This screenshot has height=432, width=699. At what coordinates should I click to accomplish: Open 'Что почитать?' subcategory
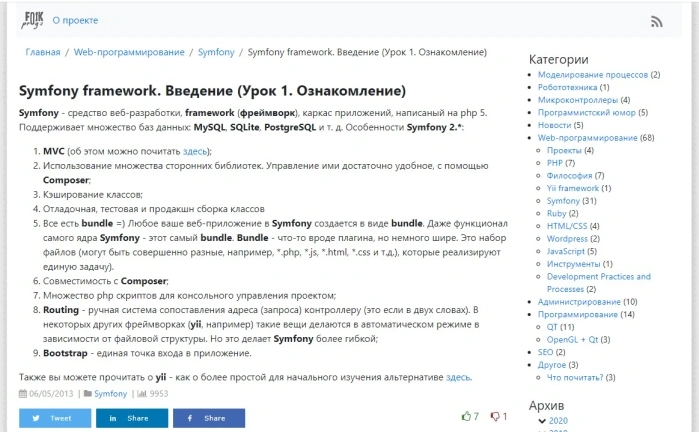(x=575, y=378)
